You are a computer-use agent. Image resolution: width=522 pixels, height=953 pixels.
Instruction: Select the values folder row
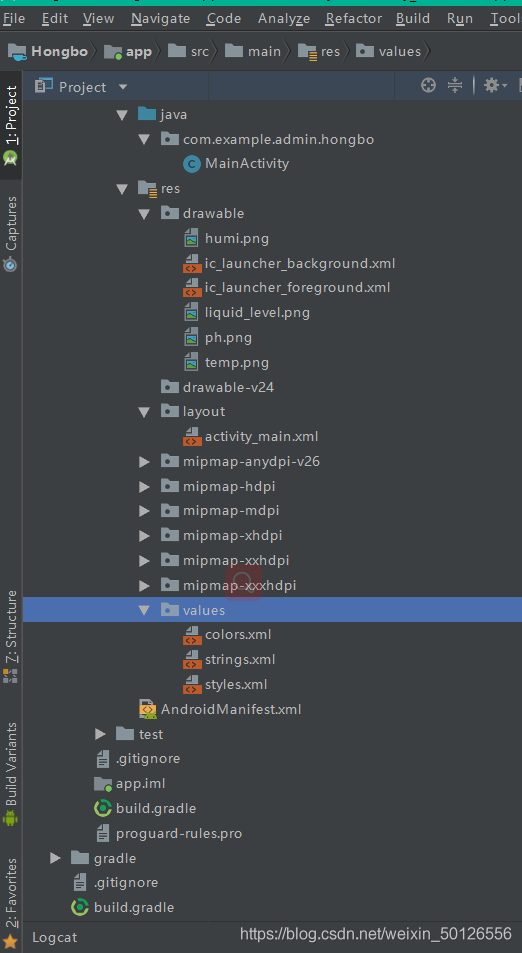tap(272, 610)
